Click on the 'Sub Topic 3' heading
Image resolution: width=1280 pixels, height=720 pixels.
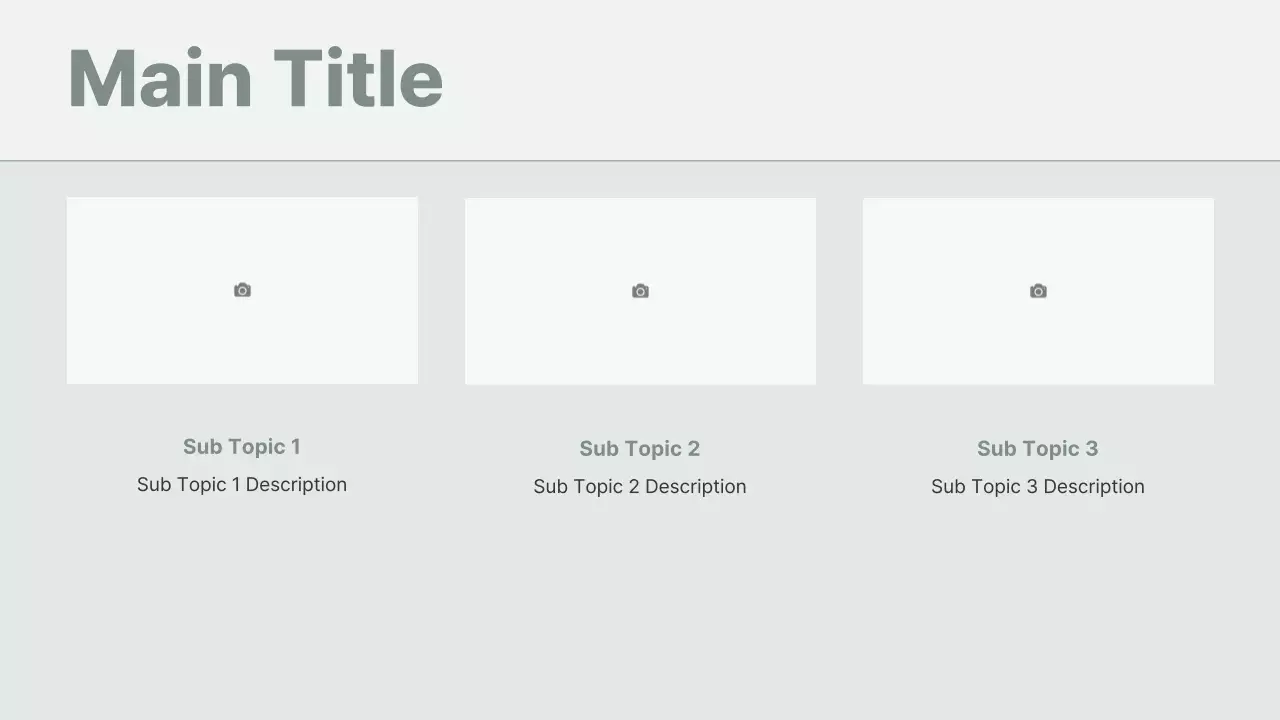pyautogui.click(x=1038, y=449)
